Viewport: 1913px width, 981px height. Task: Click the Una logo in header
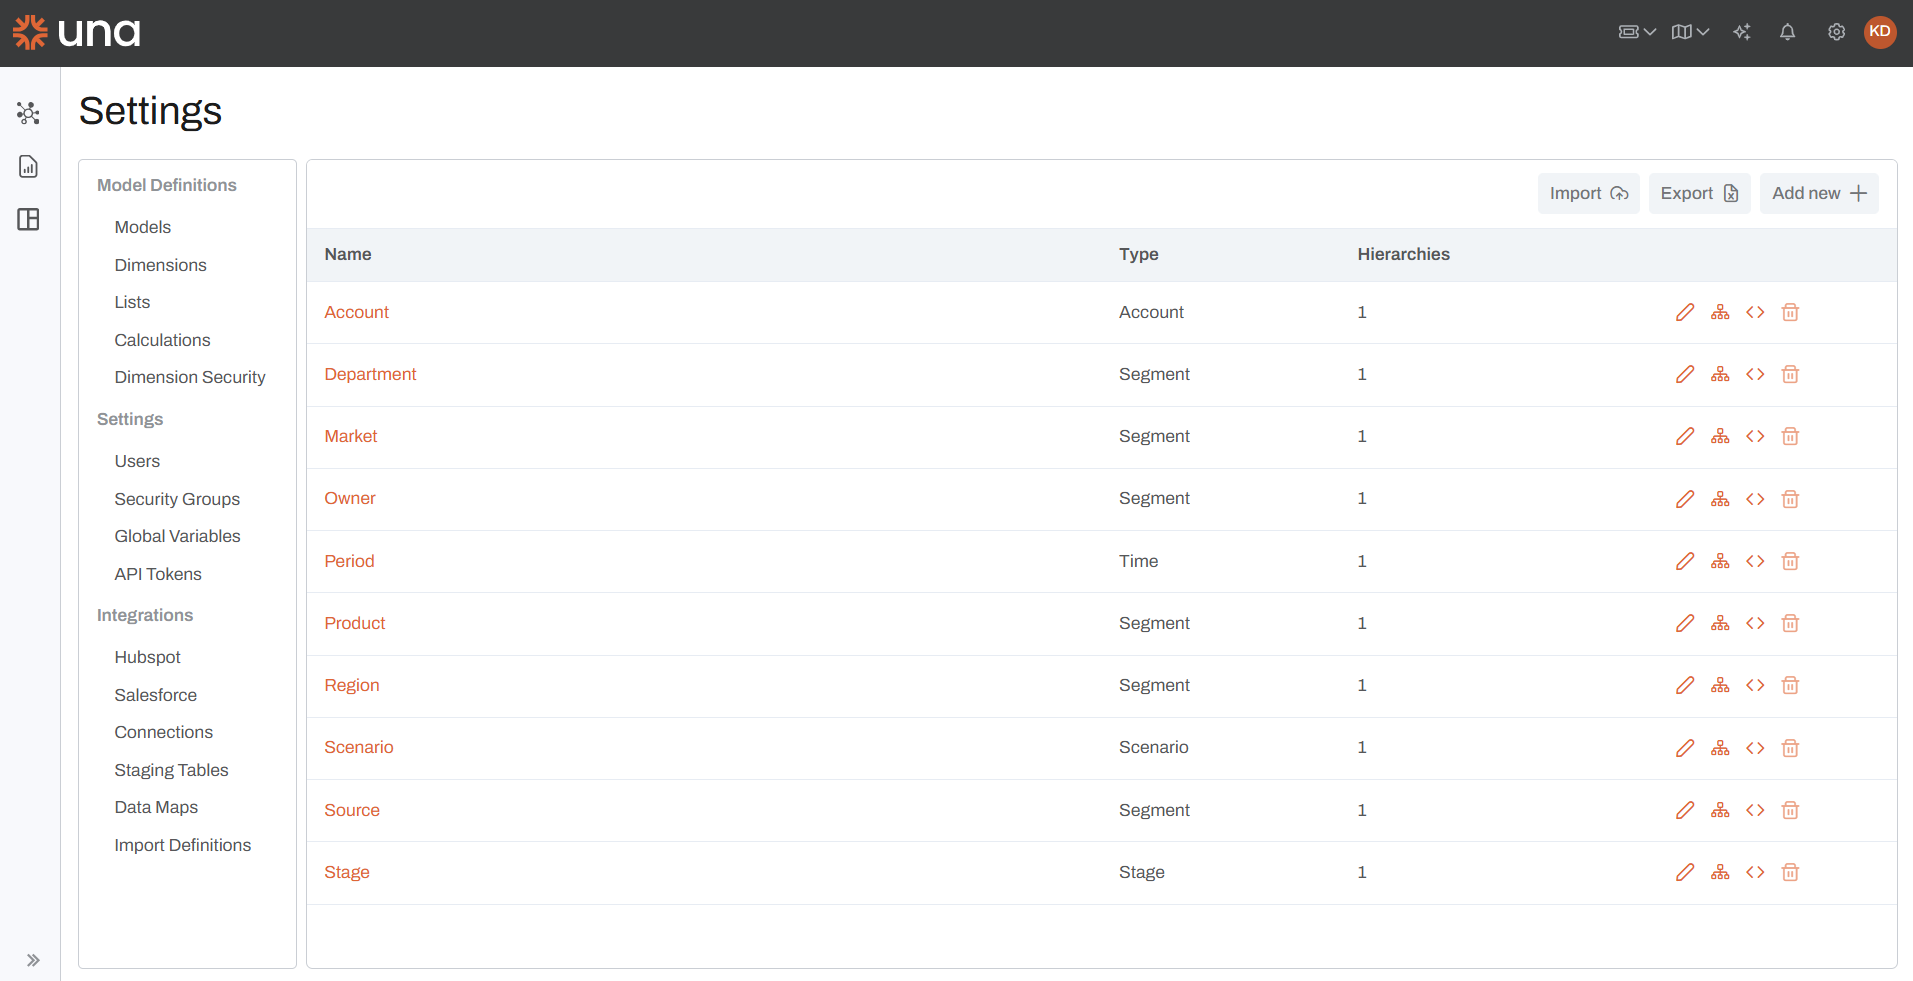76,33
